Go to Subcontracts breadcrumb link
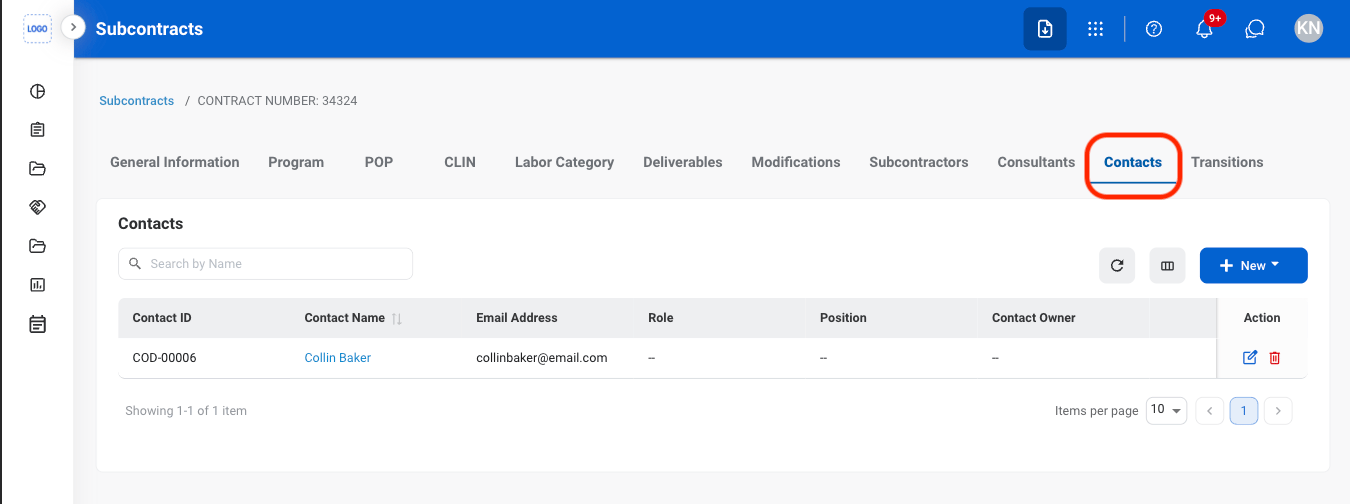 tap(136, 101)
